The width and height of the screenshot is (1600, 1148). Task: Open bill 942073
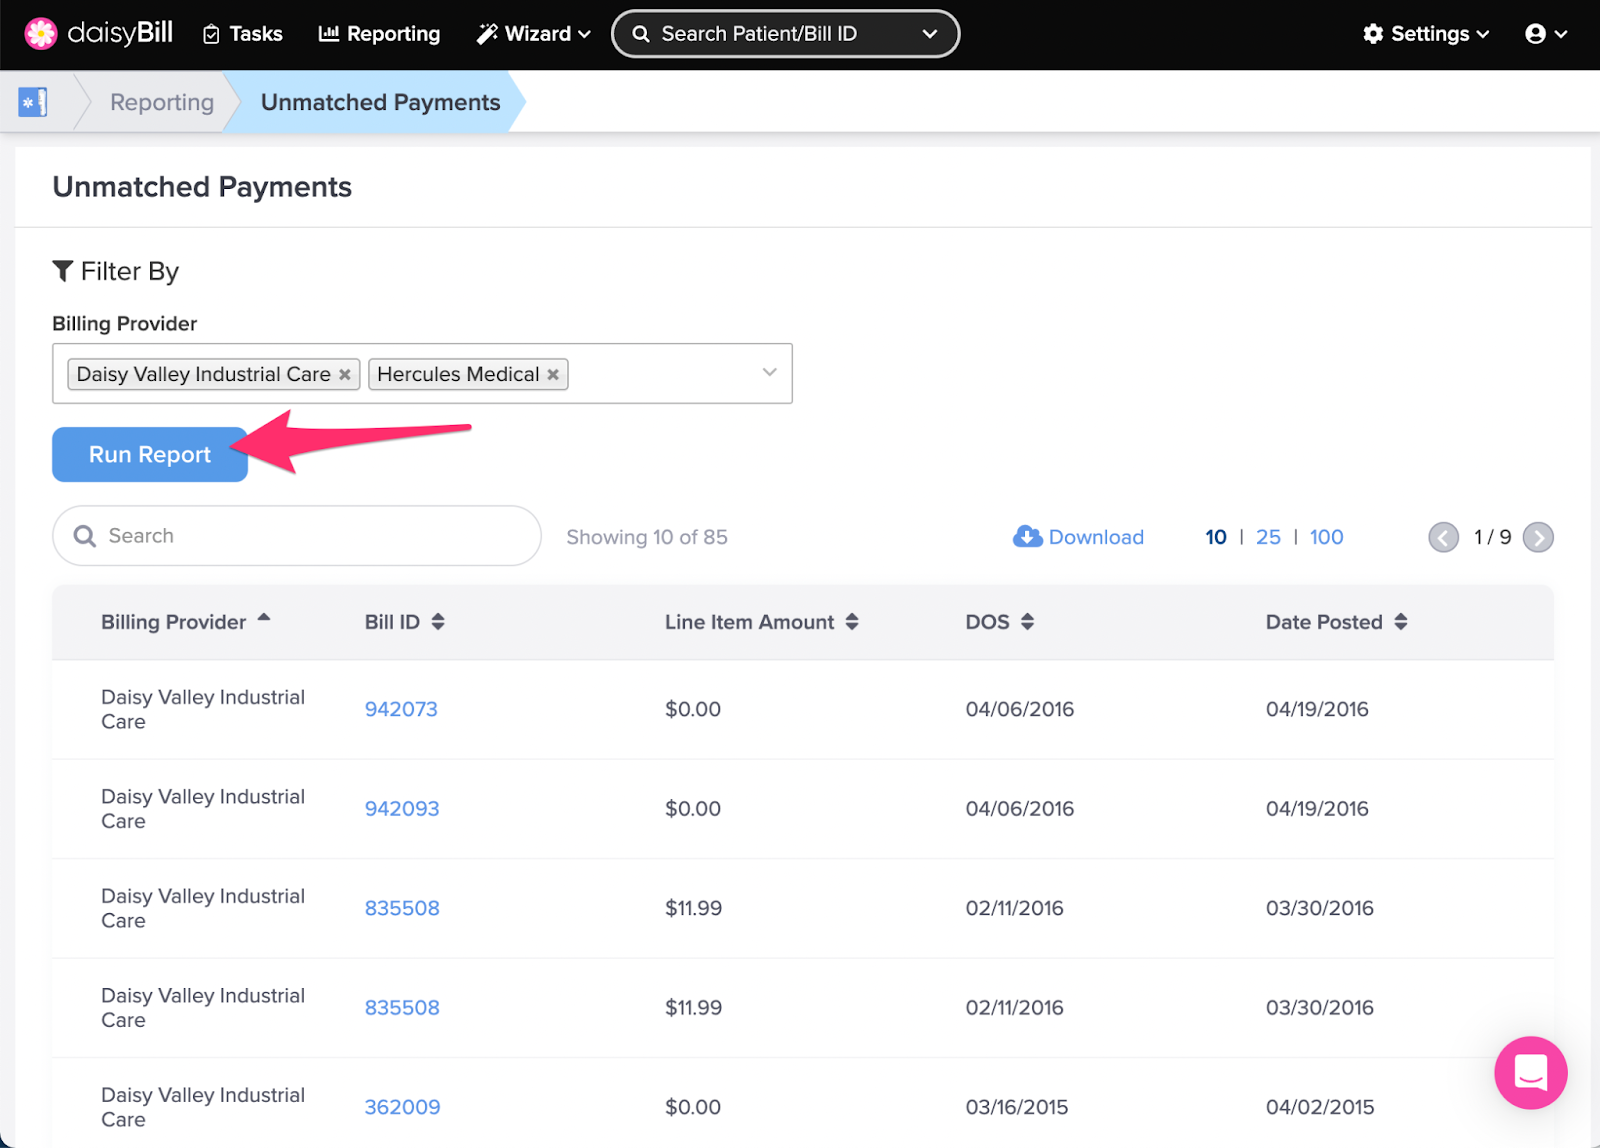[x=401, y=709]
